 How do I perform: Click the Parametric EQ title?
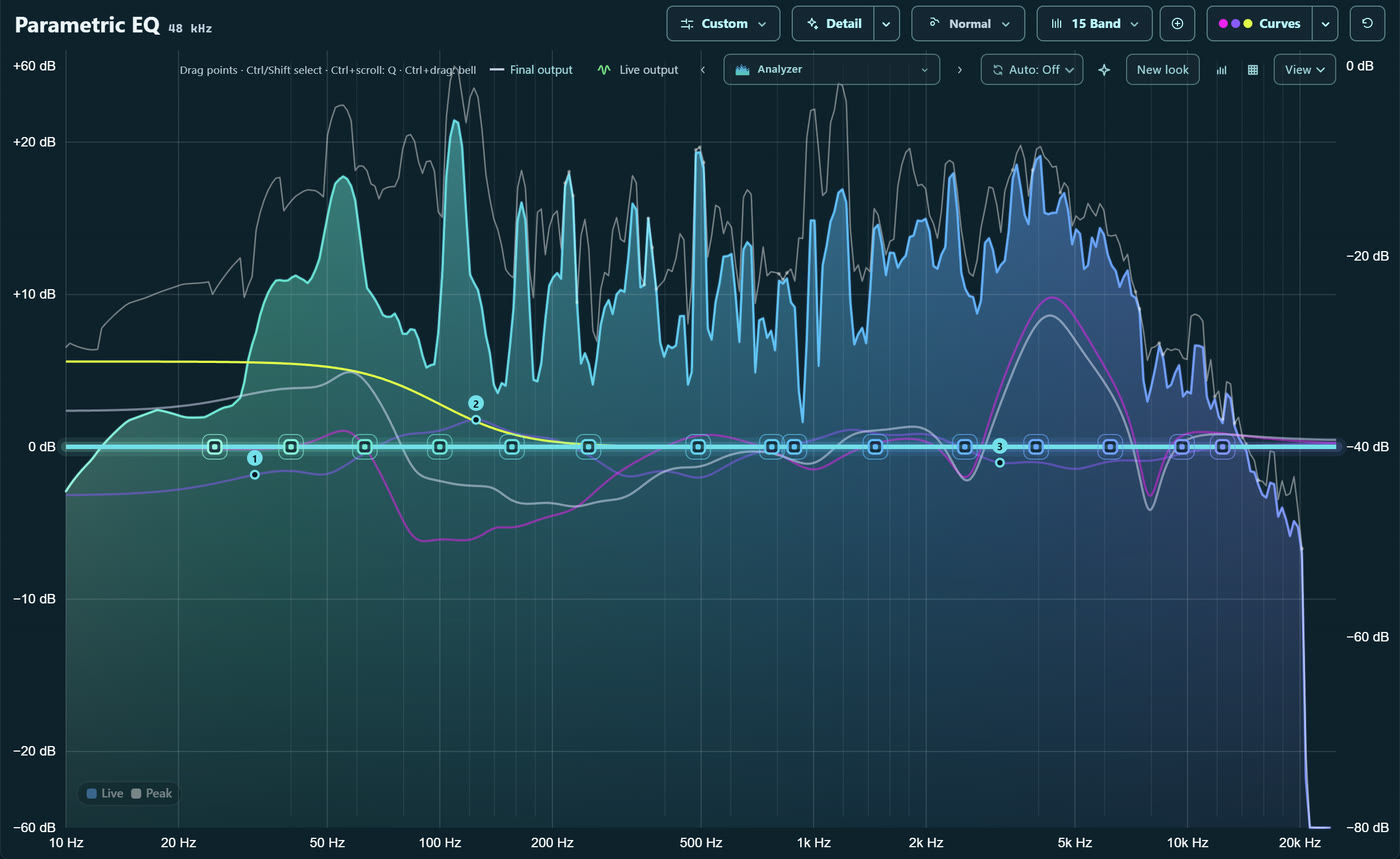87,25
